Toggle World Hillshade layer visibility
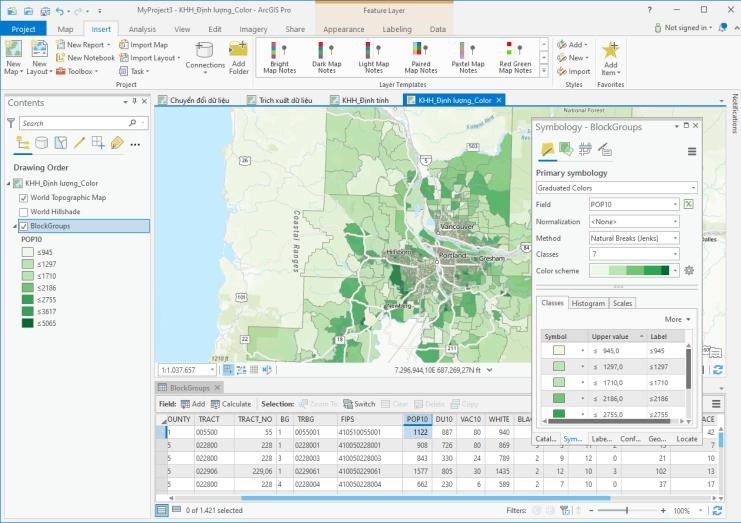 tap(23, 212)
